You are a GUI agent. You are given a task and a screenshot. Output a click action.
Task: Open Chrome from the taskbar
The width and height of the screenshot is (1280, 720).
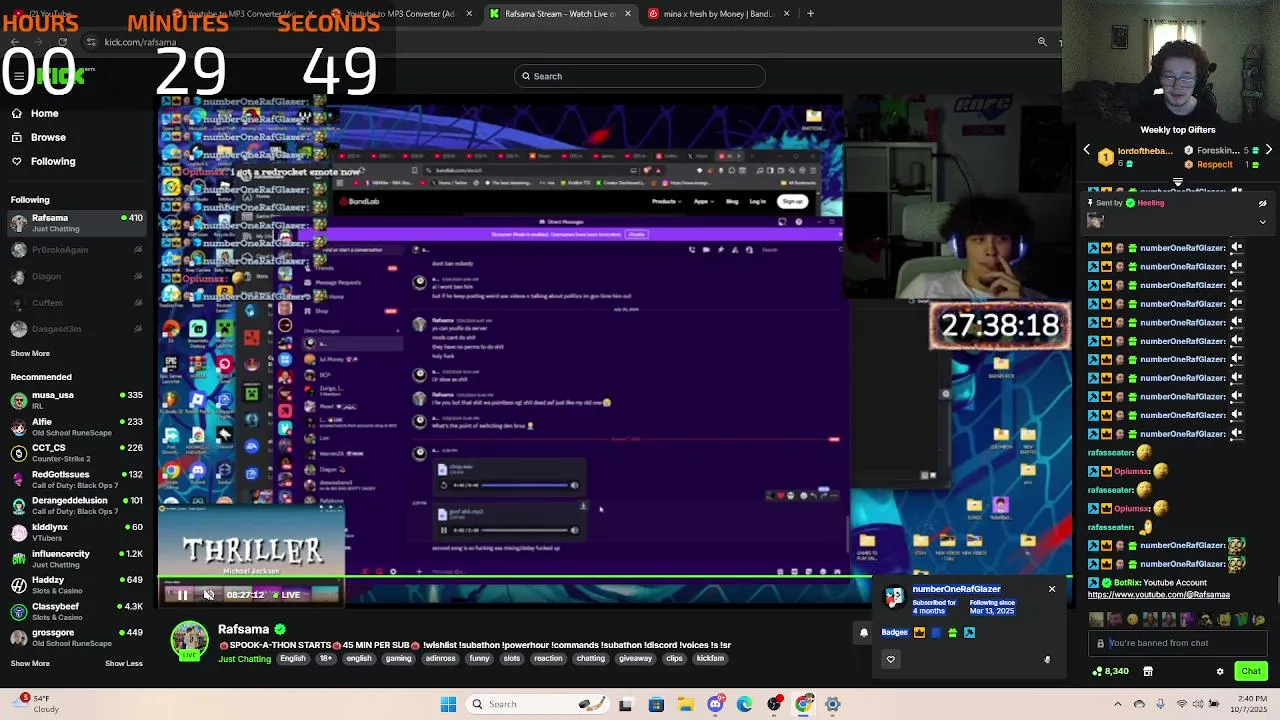[804, 704]
